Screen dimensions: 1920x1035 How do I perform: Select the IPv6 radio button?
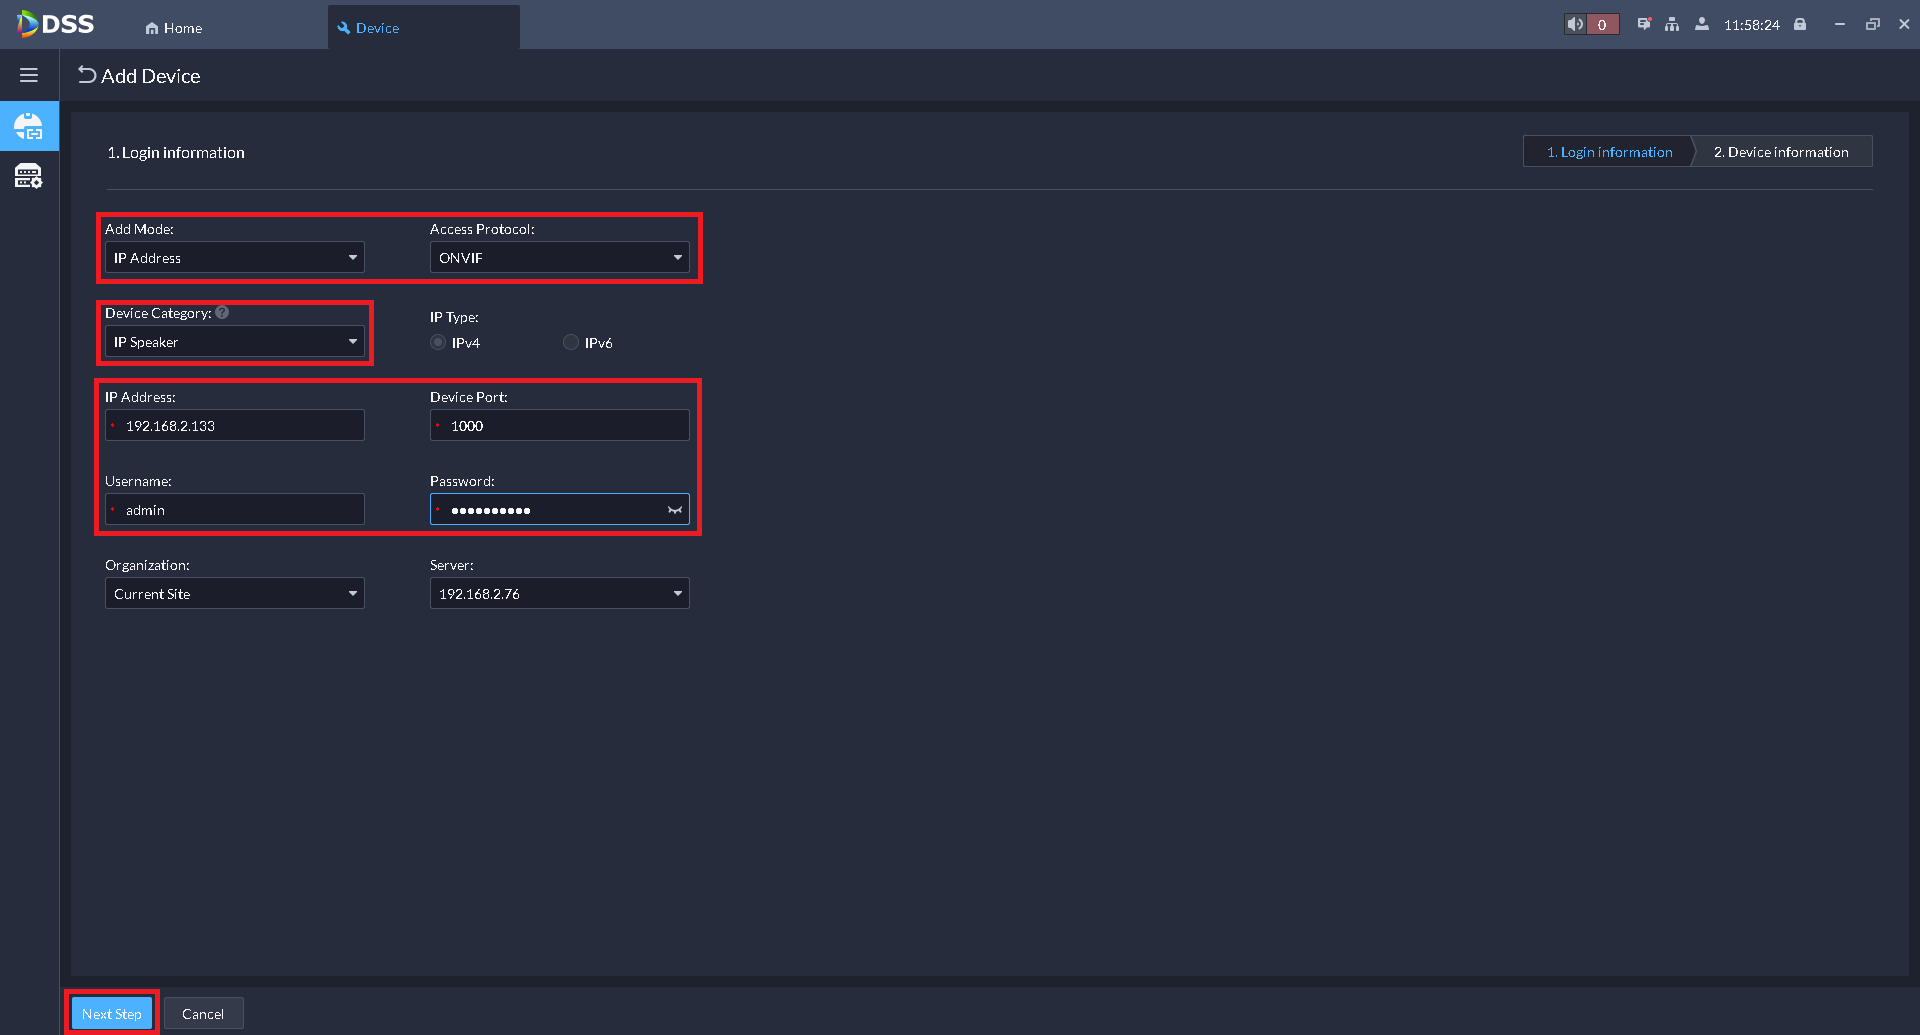[571, 342]
